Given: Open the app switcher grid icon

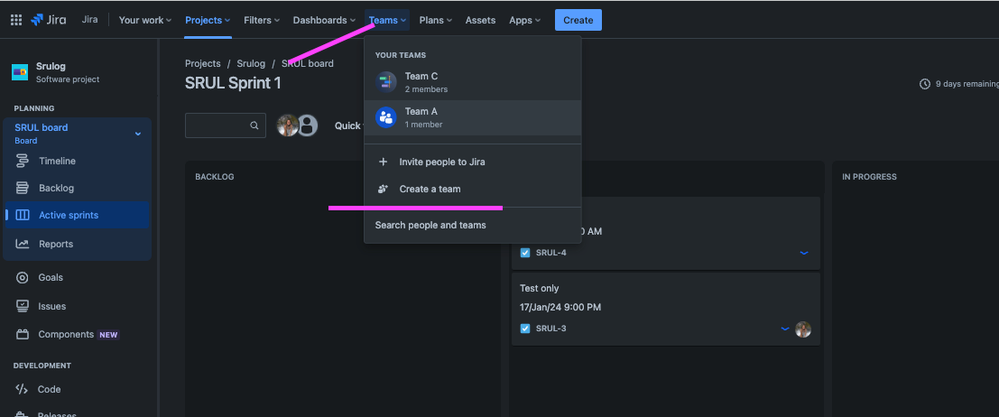Looking at the screenshot, I should (16, 20).
